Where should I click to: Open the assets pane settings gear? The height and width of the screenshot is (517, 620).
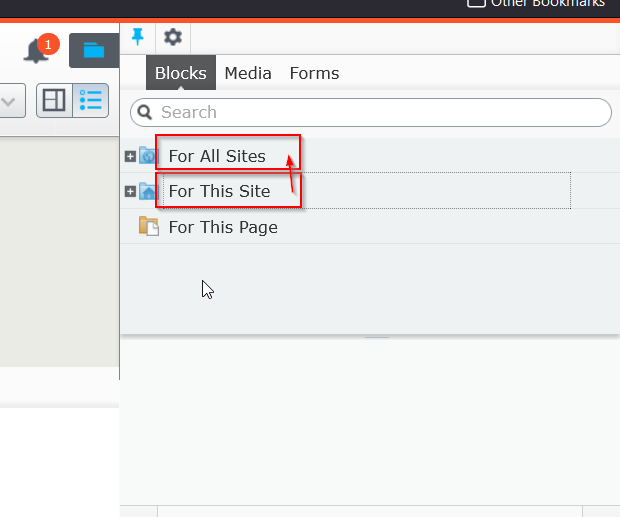click(x=173, y=37)
